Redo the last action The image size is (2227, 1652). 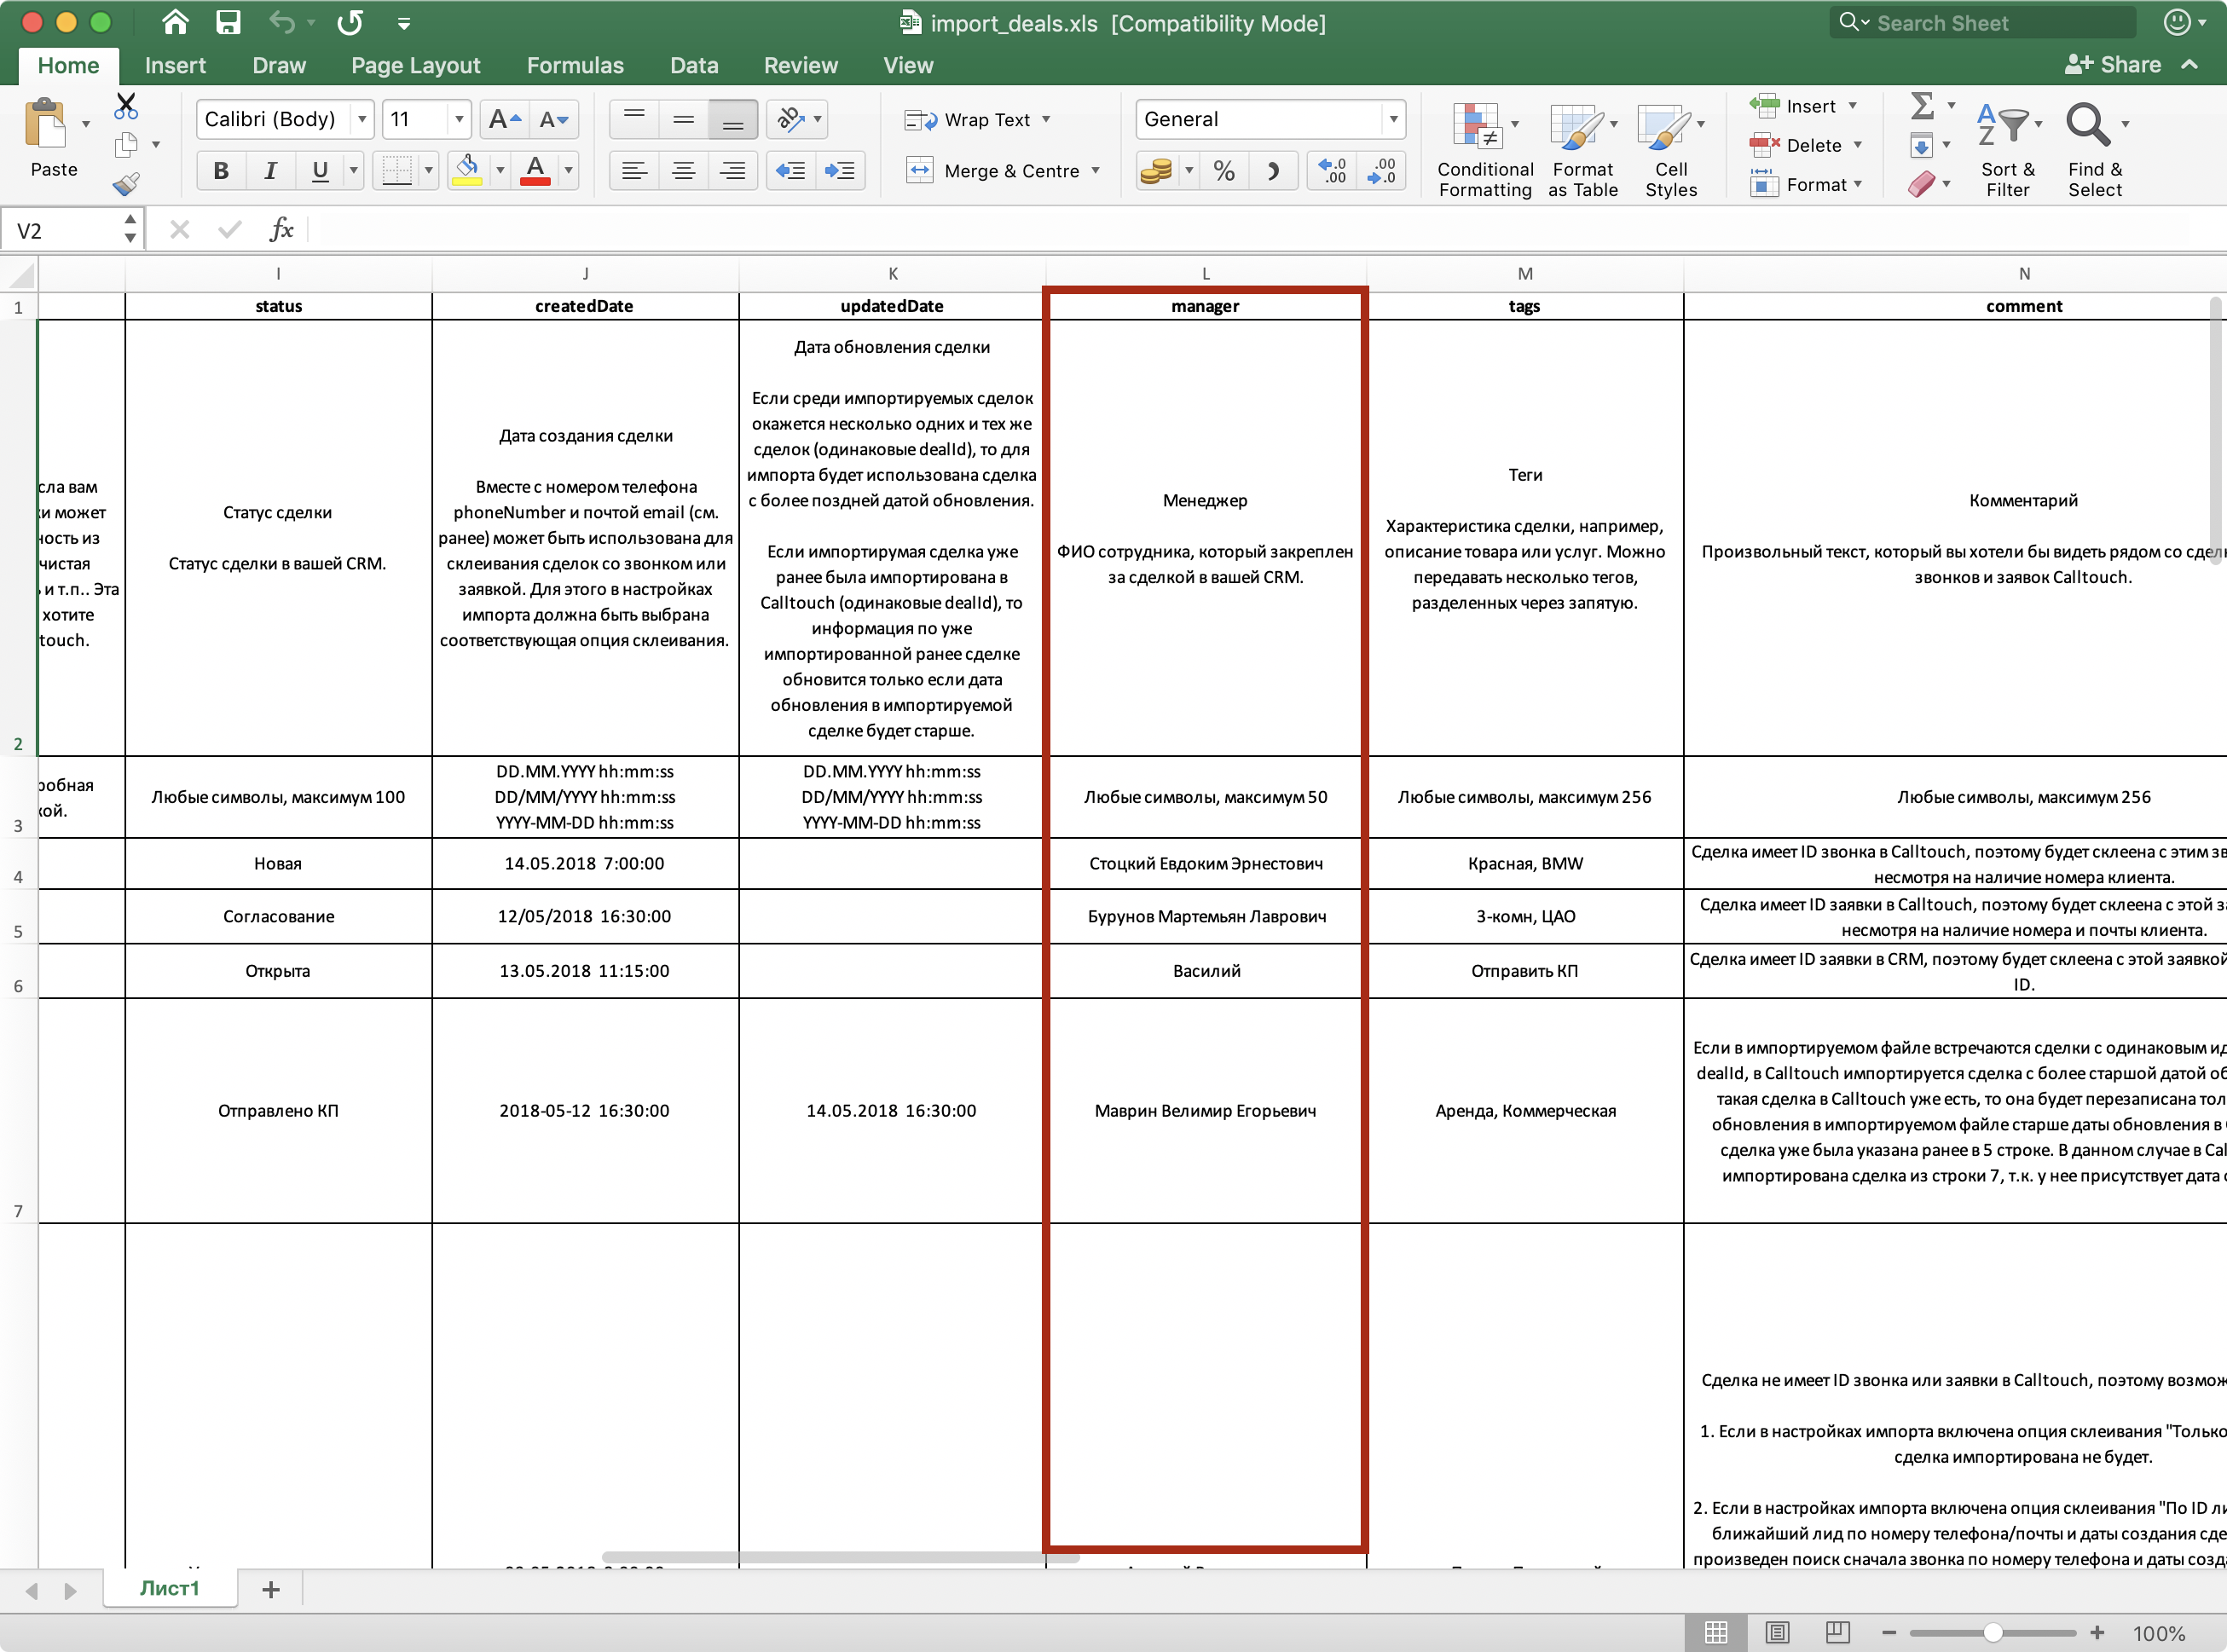point(350,22)
